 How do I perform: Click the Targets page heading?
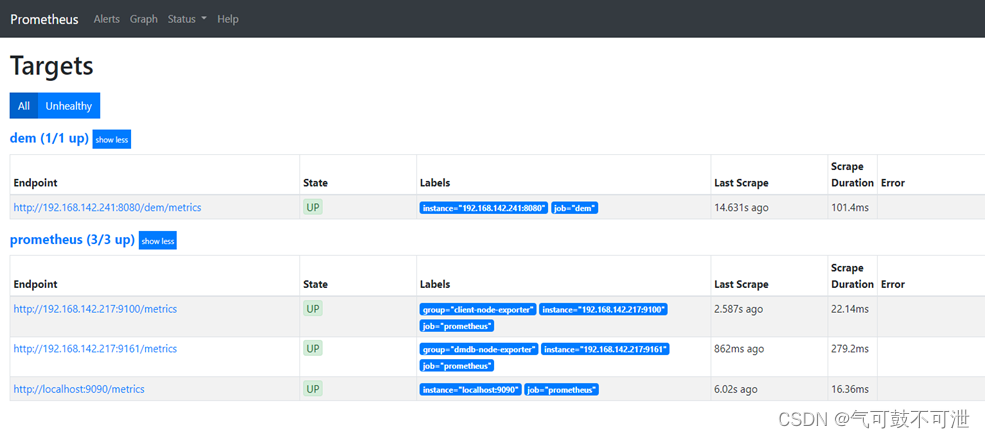[x=52, y=65]
